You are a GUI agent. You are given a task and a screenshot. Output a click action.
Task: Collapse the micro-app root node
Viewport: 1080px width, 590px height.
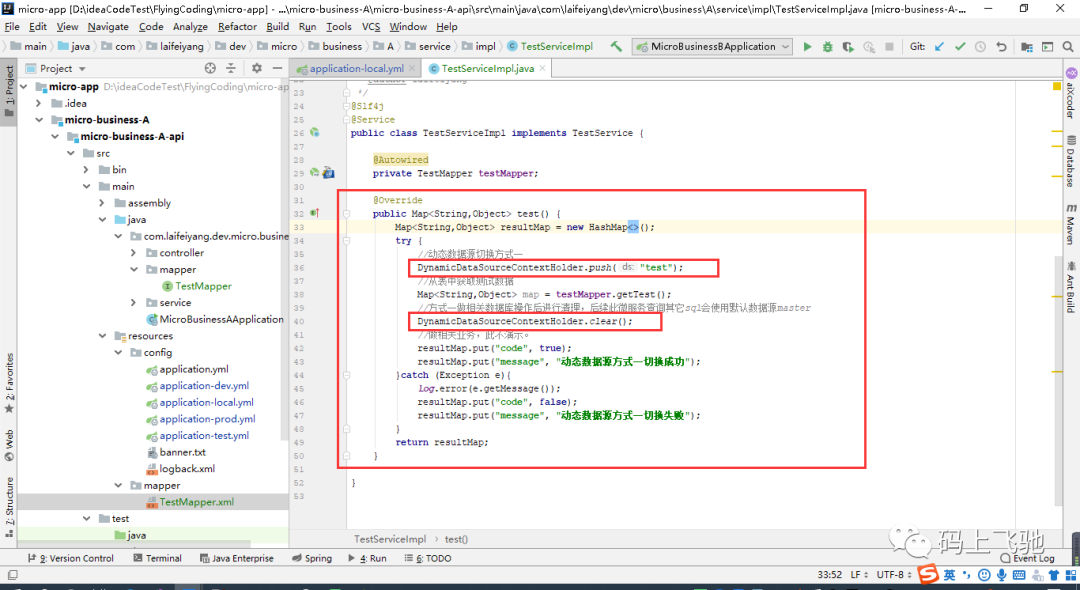point(25,87)
